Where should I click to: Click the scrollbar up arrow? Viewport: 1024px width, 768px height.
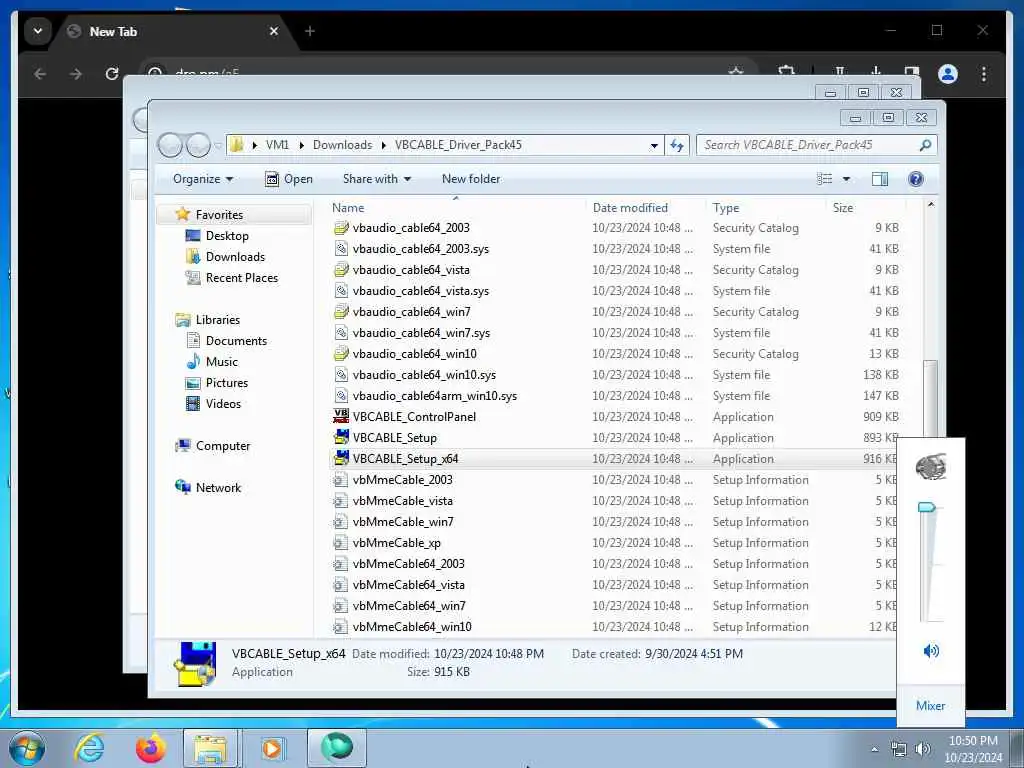tap(931, 205)
